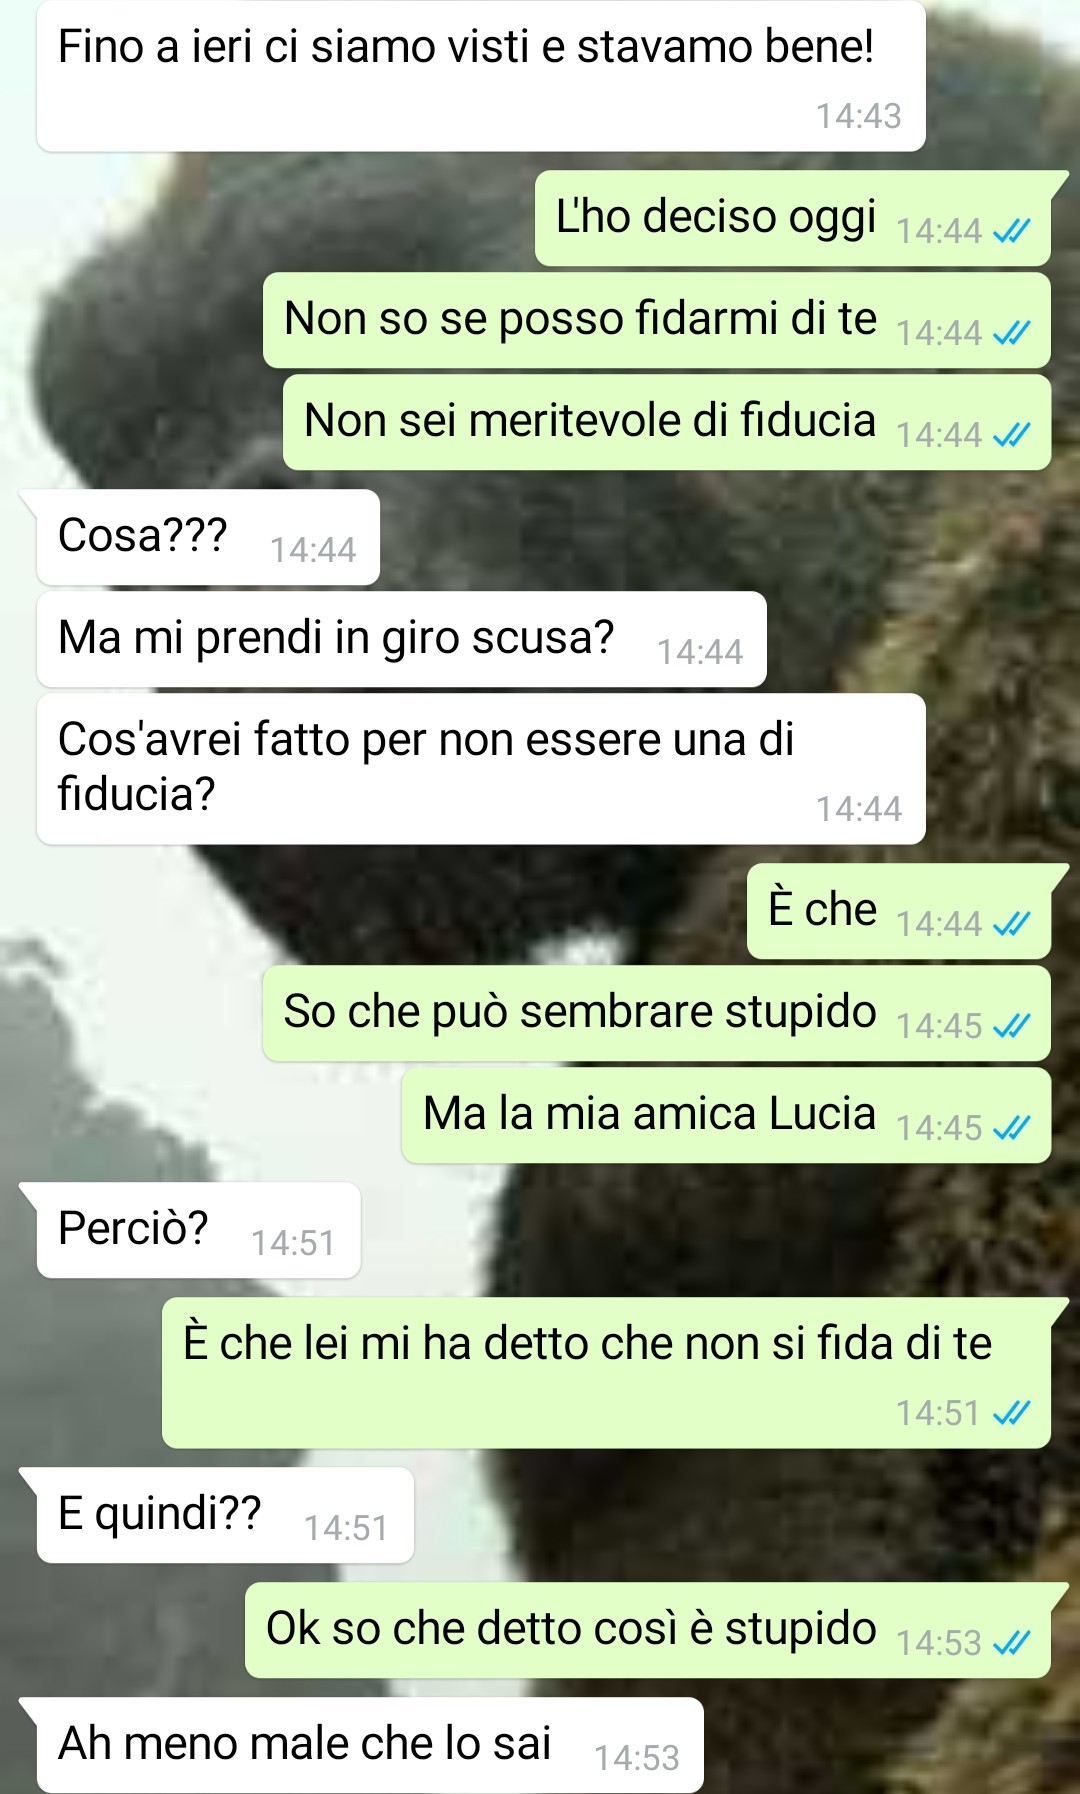Tap the blue ticks on "Non sei meritevole di fiducia"
The width and height of the screenshot is (1080, 1794).
click(1011, 435)
